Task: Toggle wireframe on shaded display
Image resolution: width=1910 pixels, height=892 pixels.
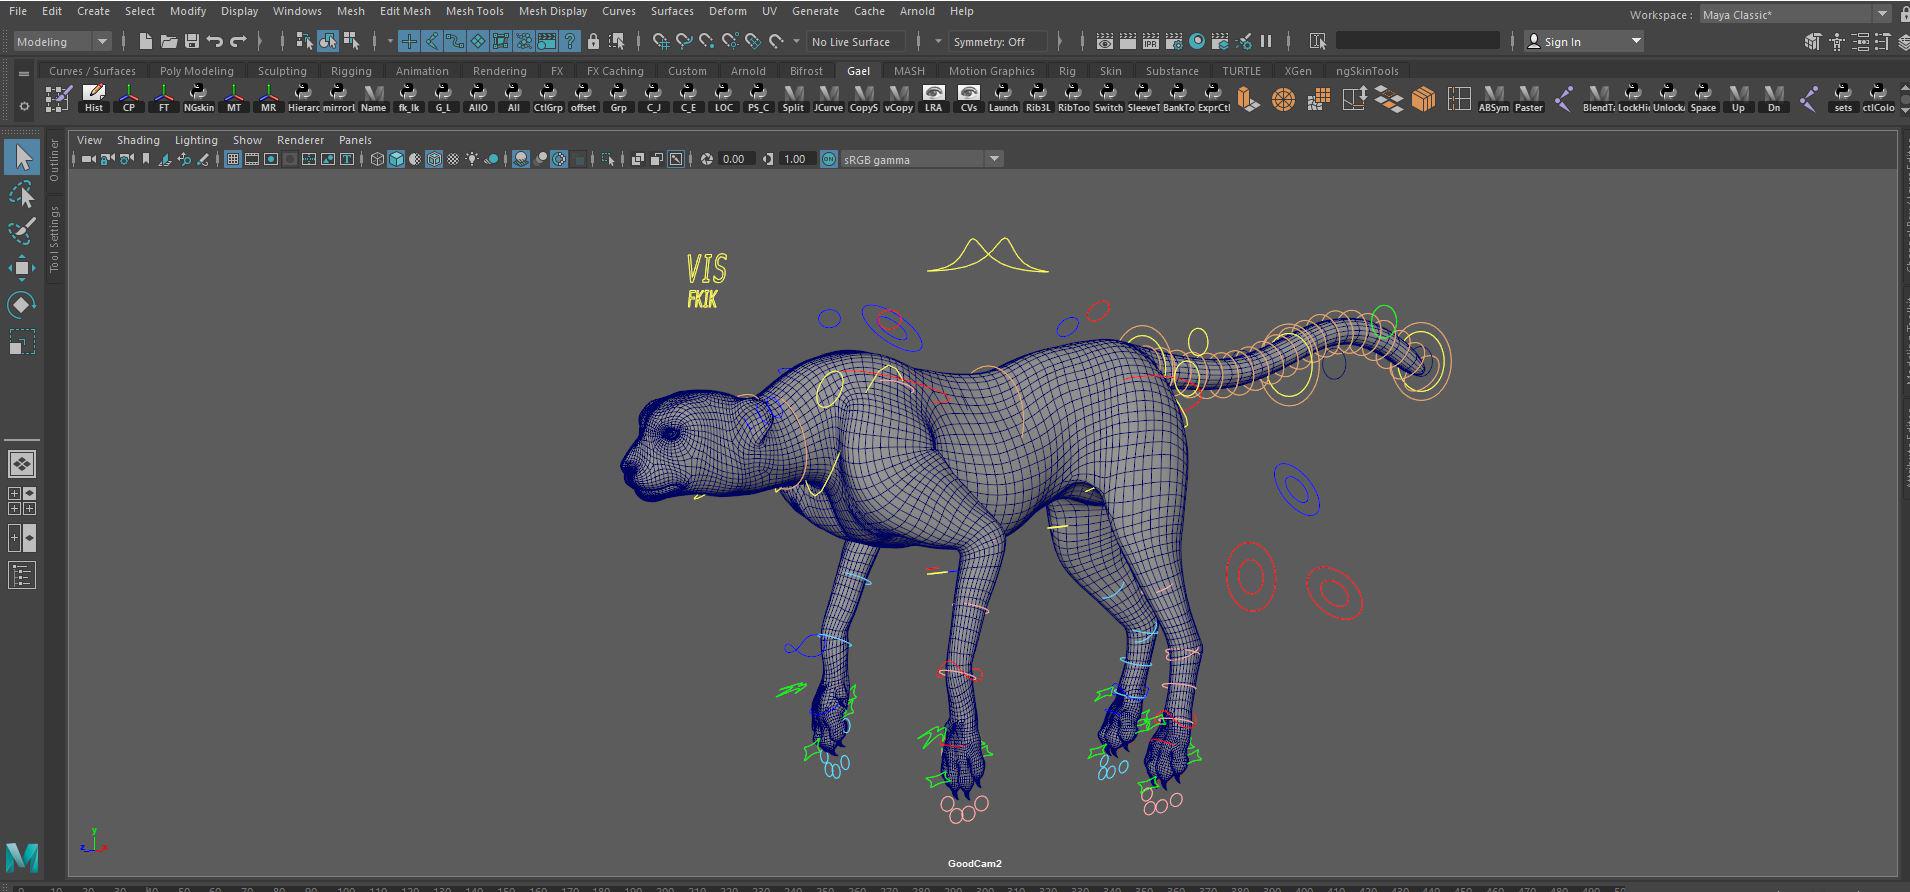Action: 434,159
